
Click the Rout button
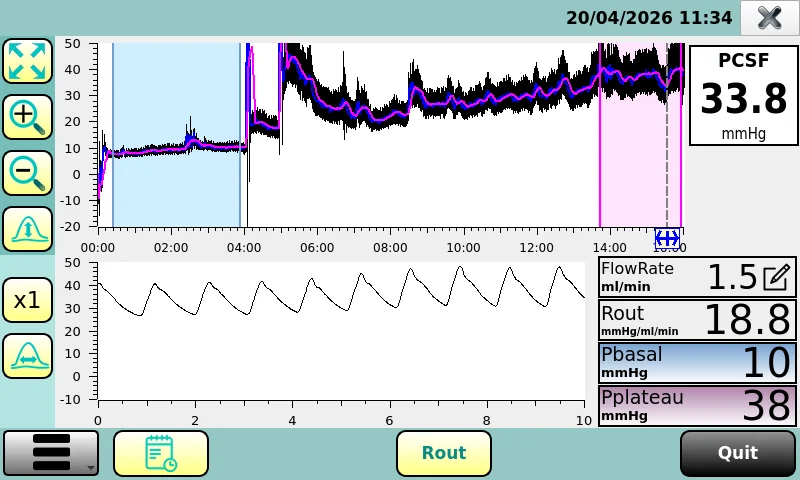coord(444,453)
